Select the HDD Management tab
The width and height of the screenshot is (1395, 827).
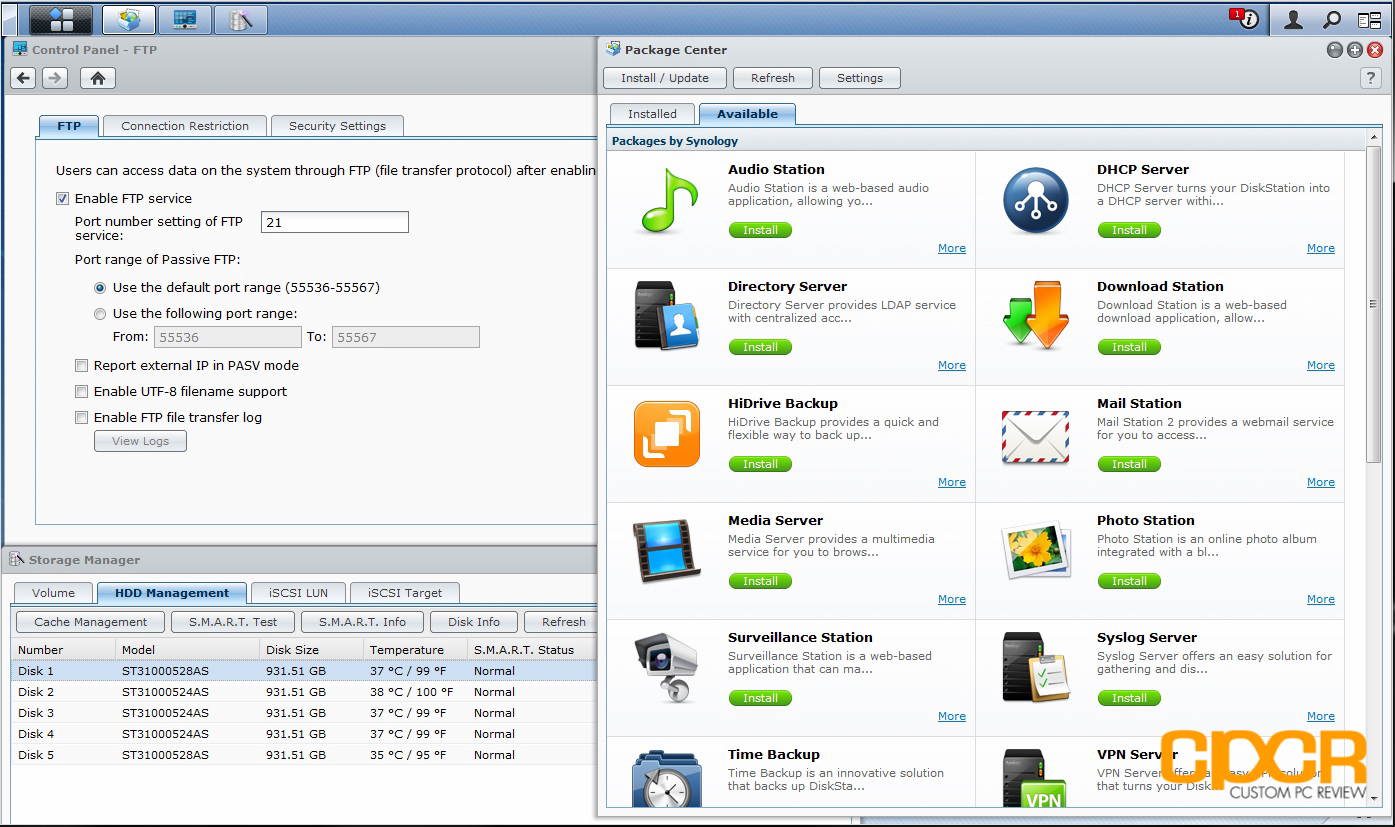click(172, 593)
